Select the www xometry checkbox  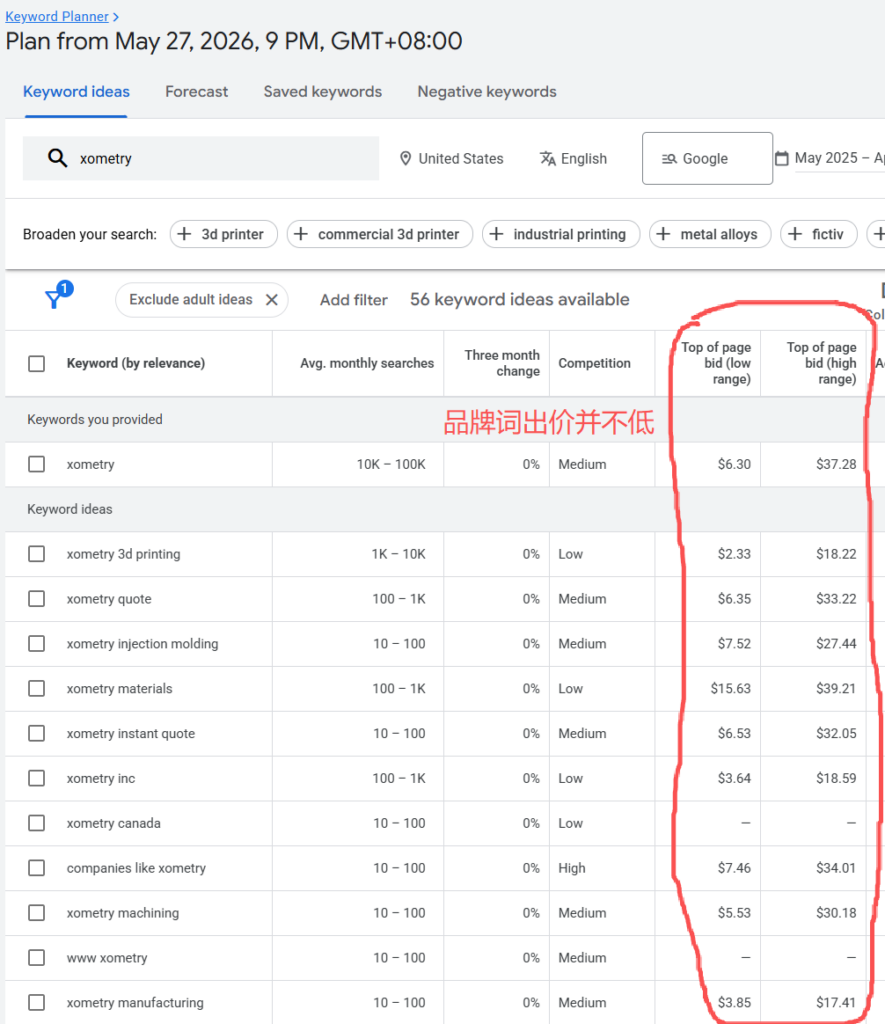click(37, 957)
